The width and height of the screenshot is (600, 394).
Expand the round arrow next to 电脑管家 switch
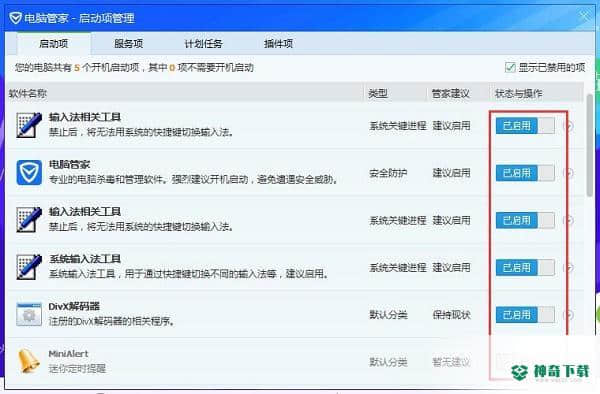tap(569, 173)
